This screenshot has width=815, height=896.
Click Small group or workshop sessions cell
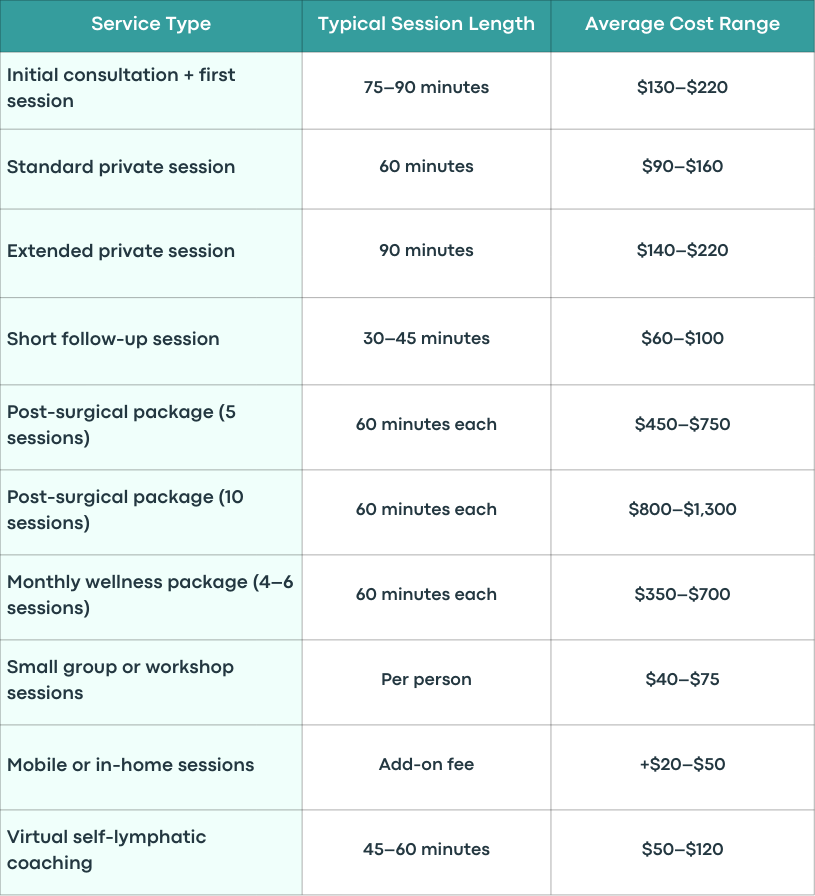151,682
